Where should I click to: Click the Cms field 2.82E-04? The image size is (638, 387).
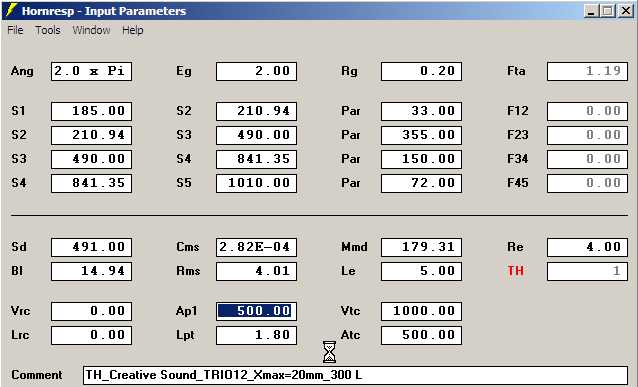[256, 247]
